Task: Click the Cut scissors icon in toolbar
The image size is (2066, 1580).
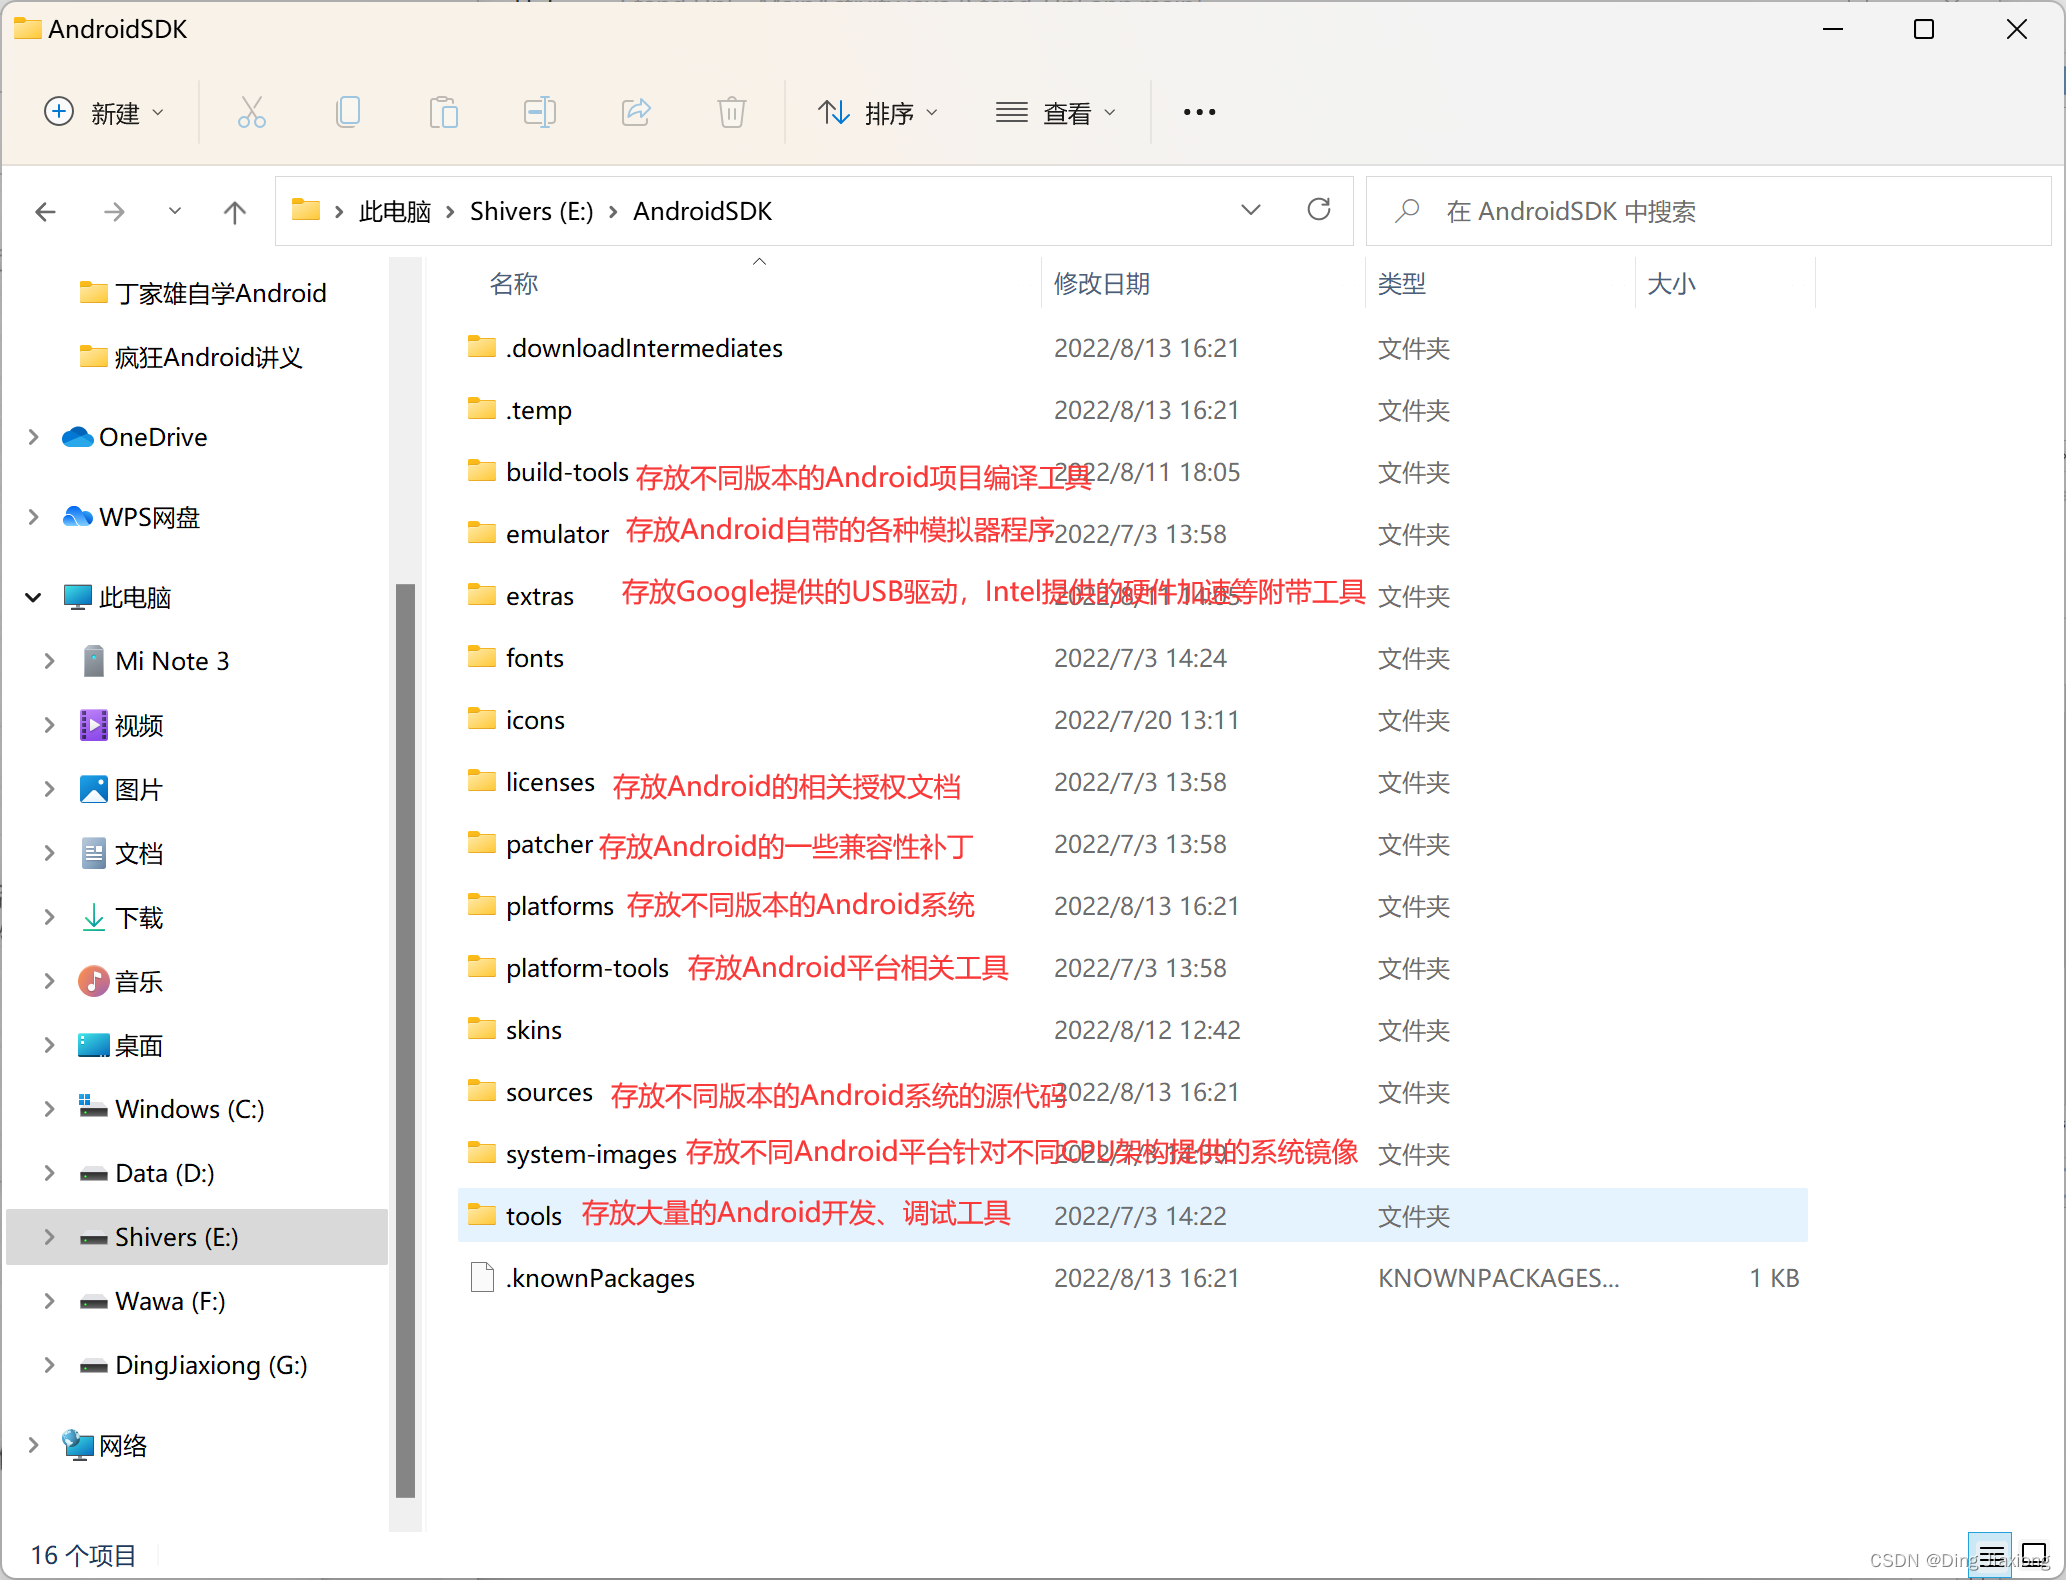Action: (251, 112)
